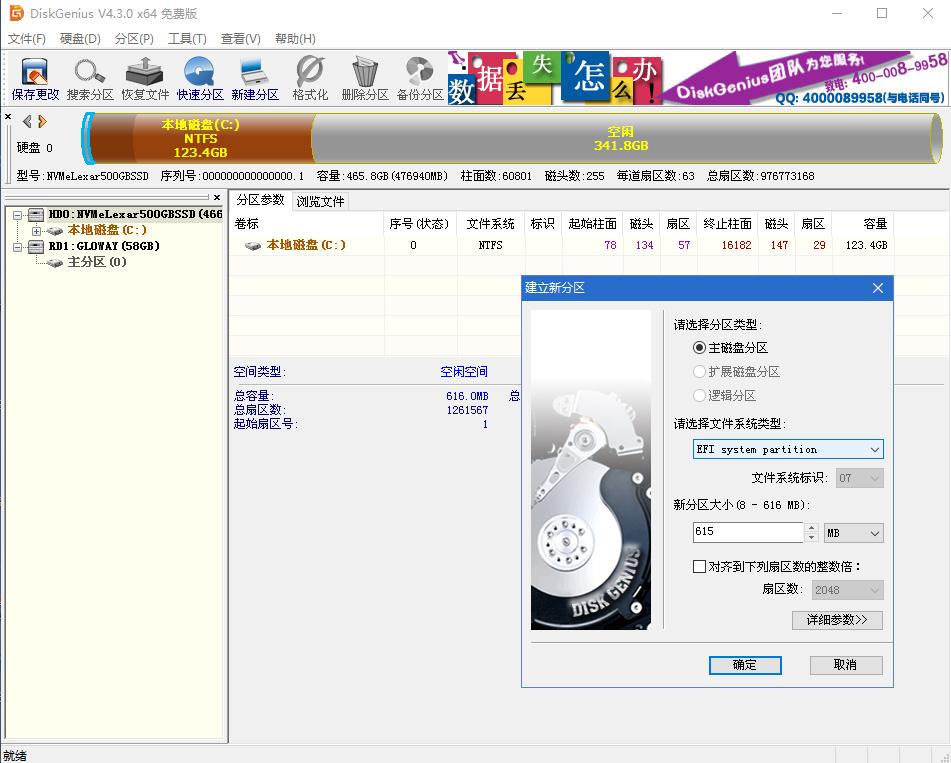Open the 恢复文件 (Recover Files) tool
This screenshot has width=951, height=763.
point(143,76)
